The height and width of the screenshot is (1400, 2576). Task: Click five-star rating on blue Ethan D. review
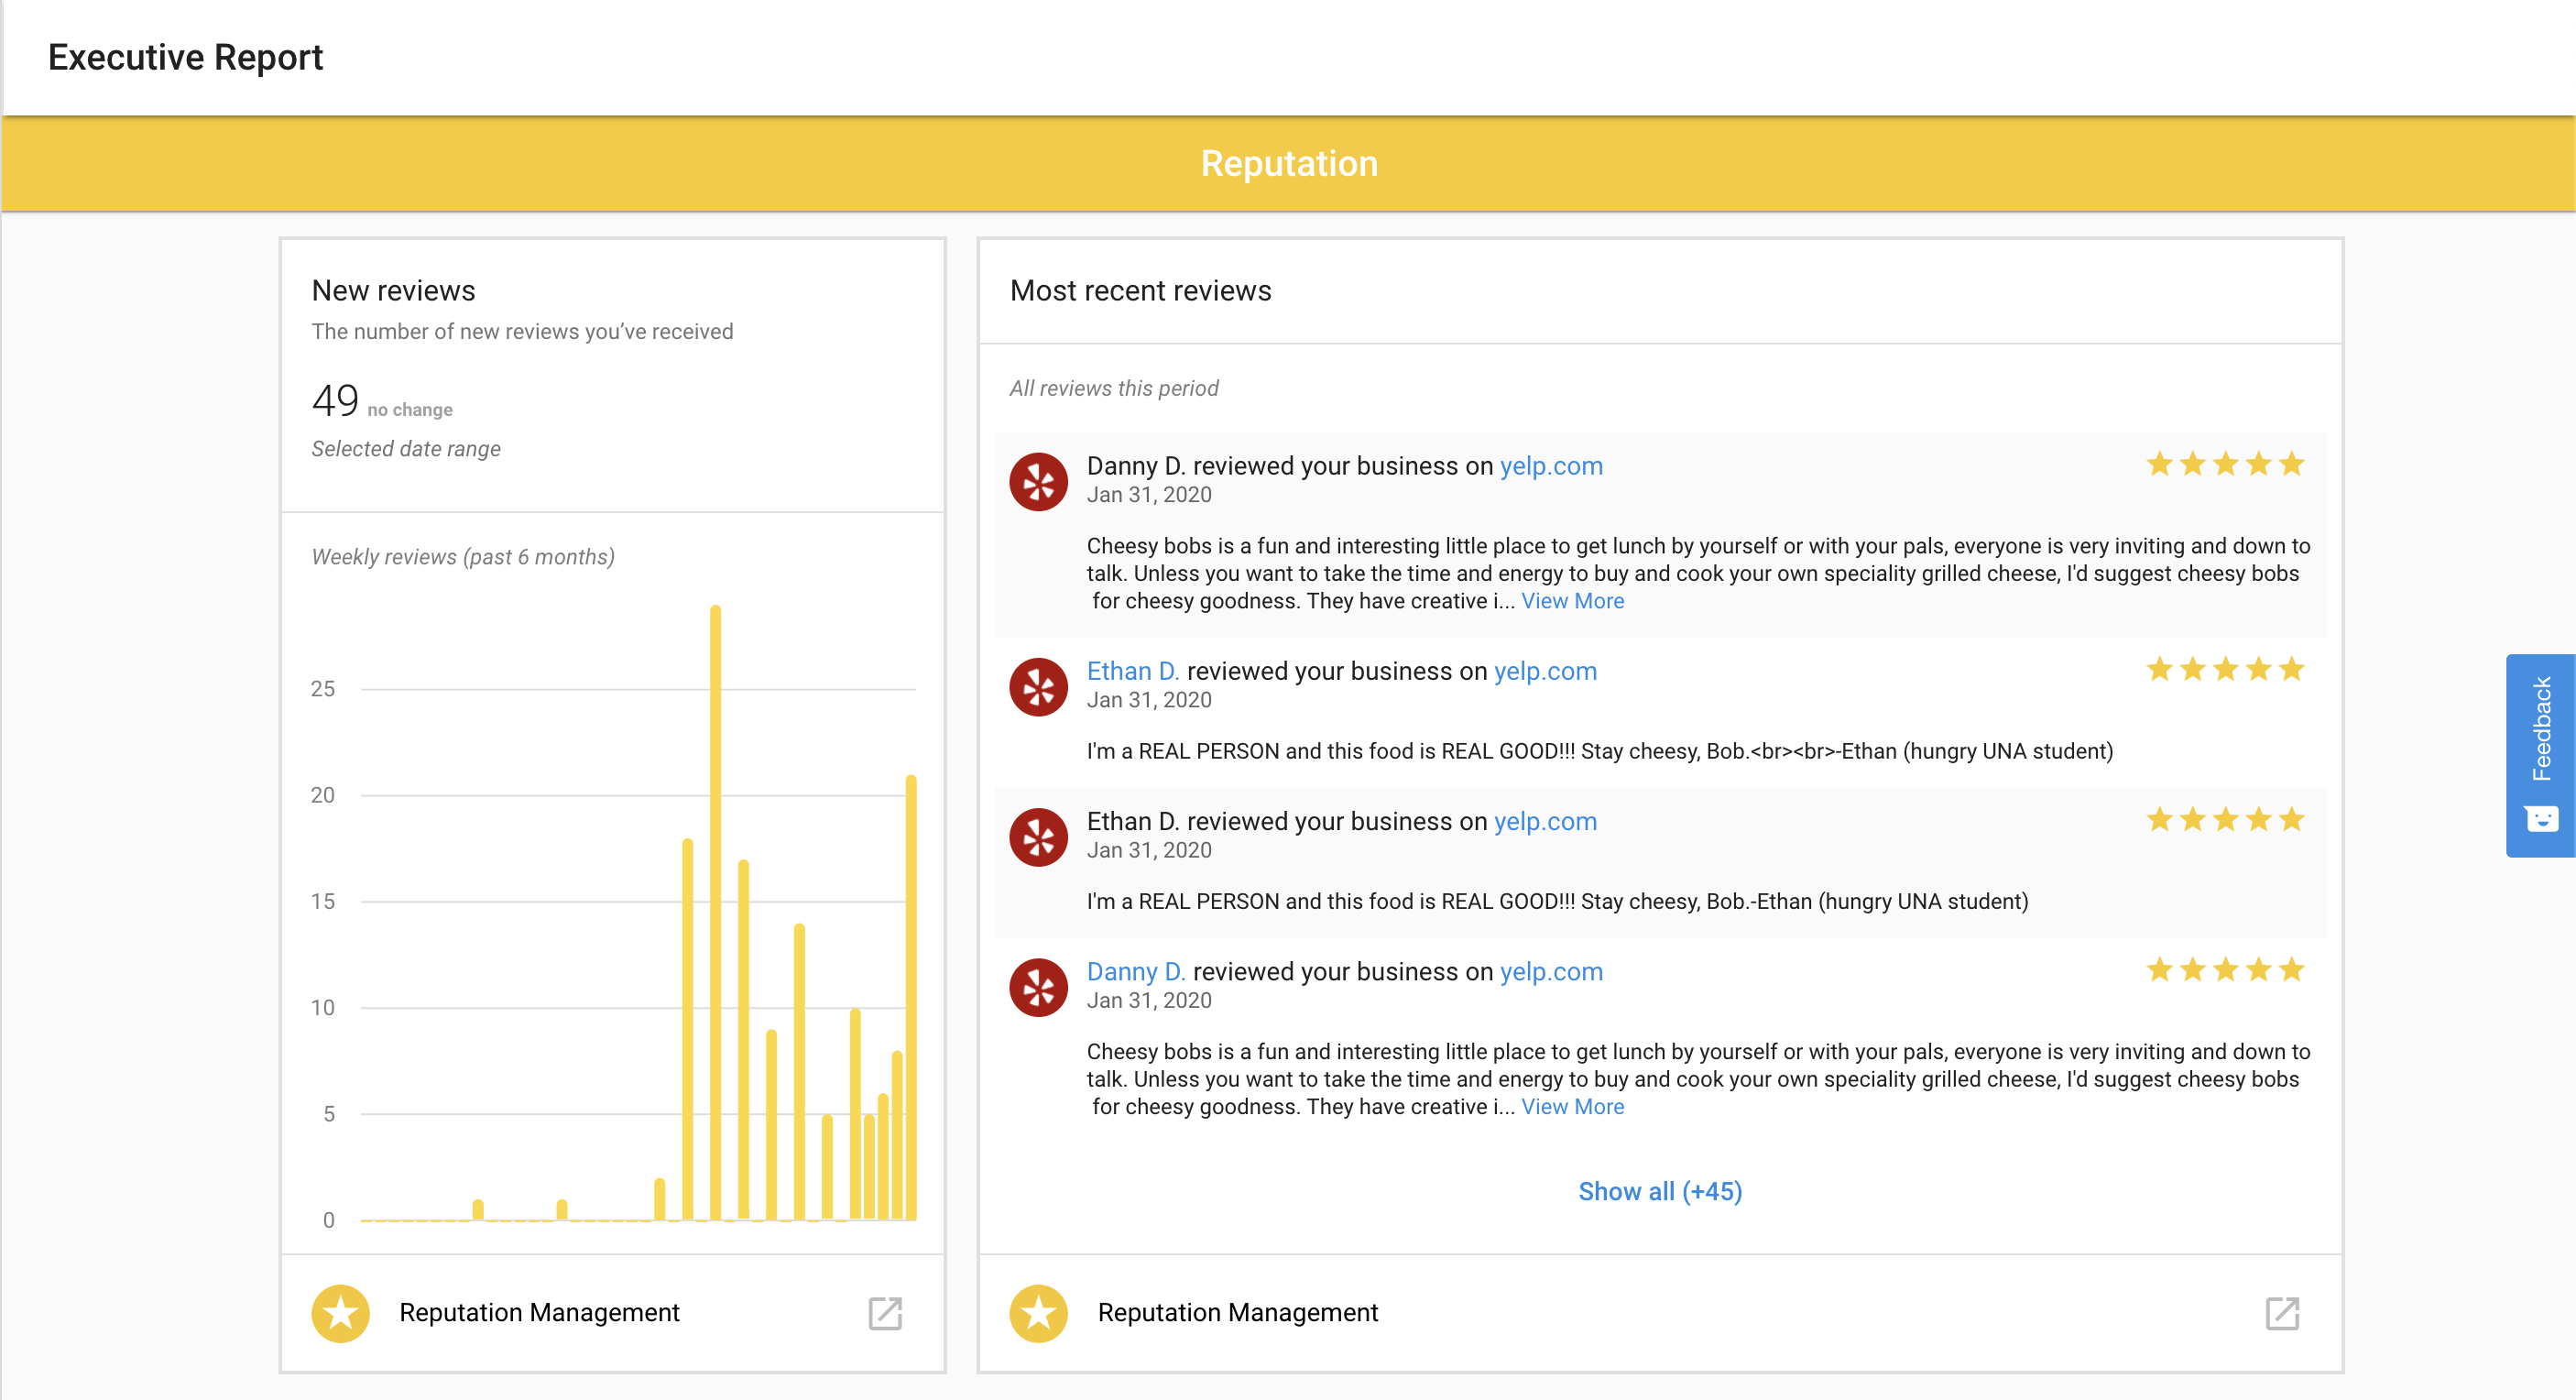coord(2225,669)
